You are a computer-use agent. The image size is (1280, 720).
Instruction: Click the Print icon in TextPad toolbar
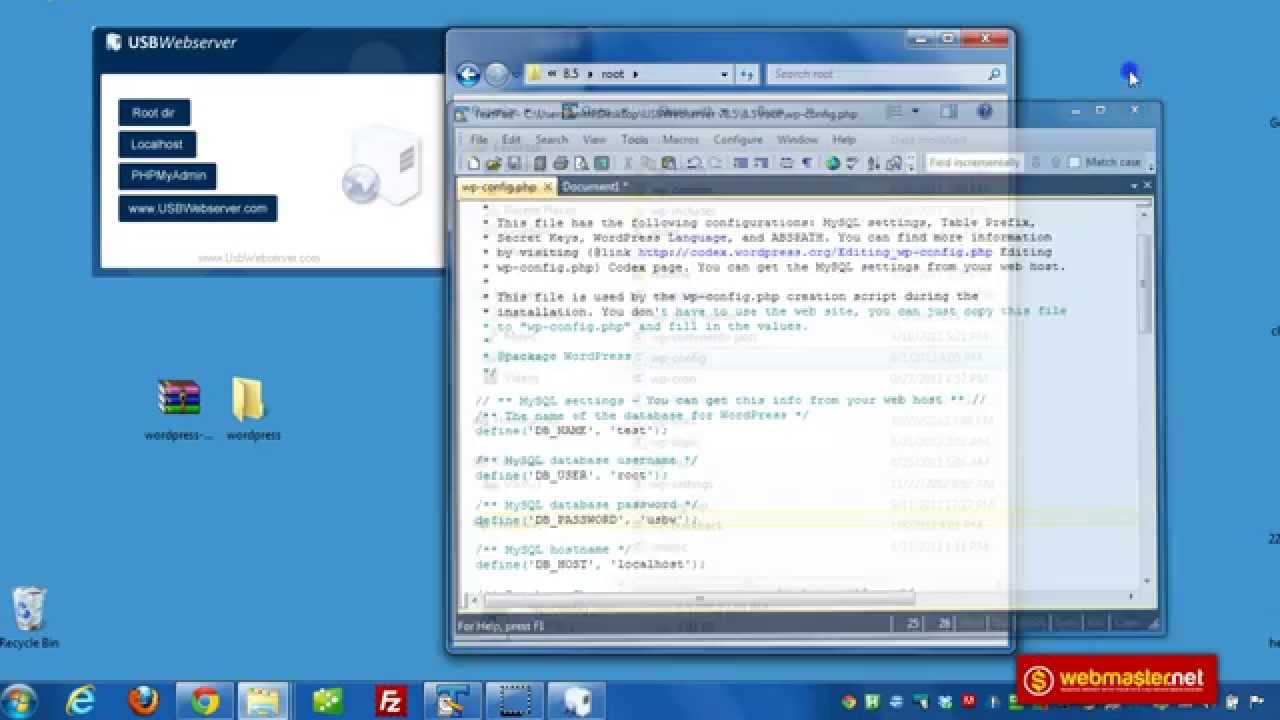coord(560,163)
